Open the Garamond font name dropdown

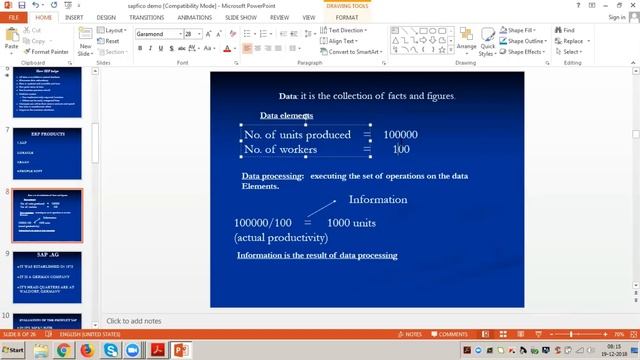[x=180, y=34]
